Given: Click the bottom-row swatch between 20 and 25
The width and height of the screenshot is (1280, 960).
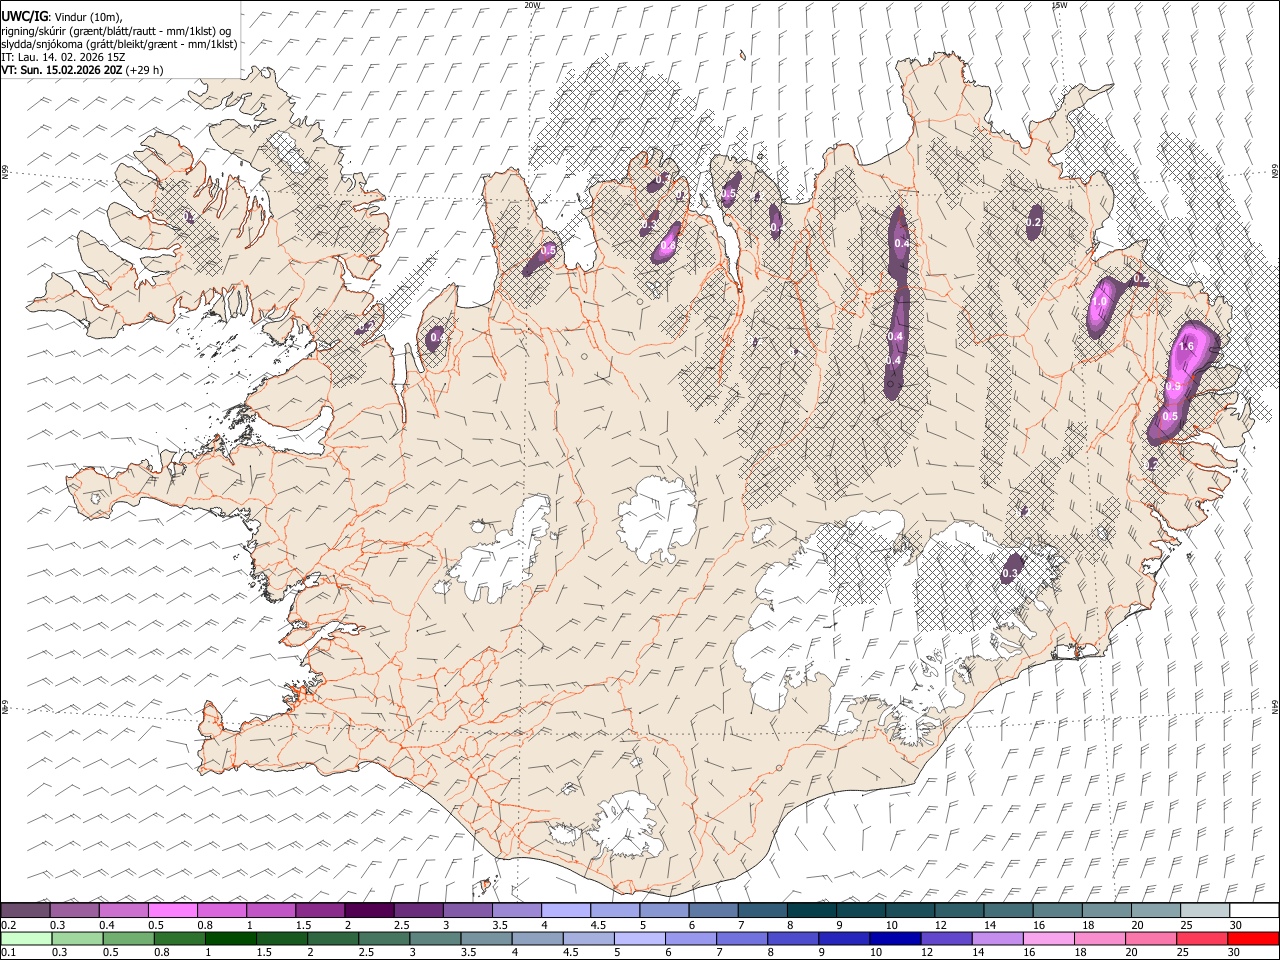Looking at the screenshot, I should coord(1151,938).
